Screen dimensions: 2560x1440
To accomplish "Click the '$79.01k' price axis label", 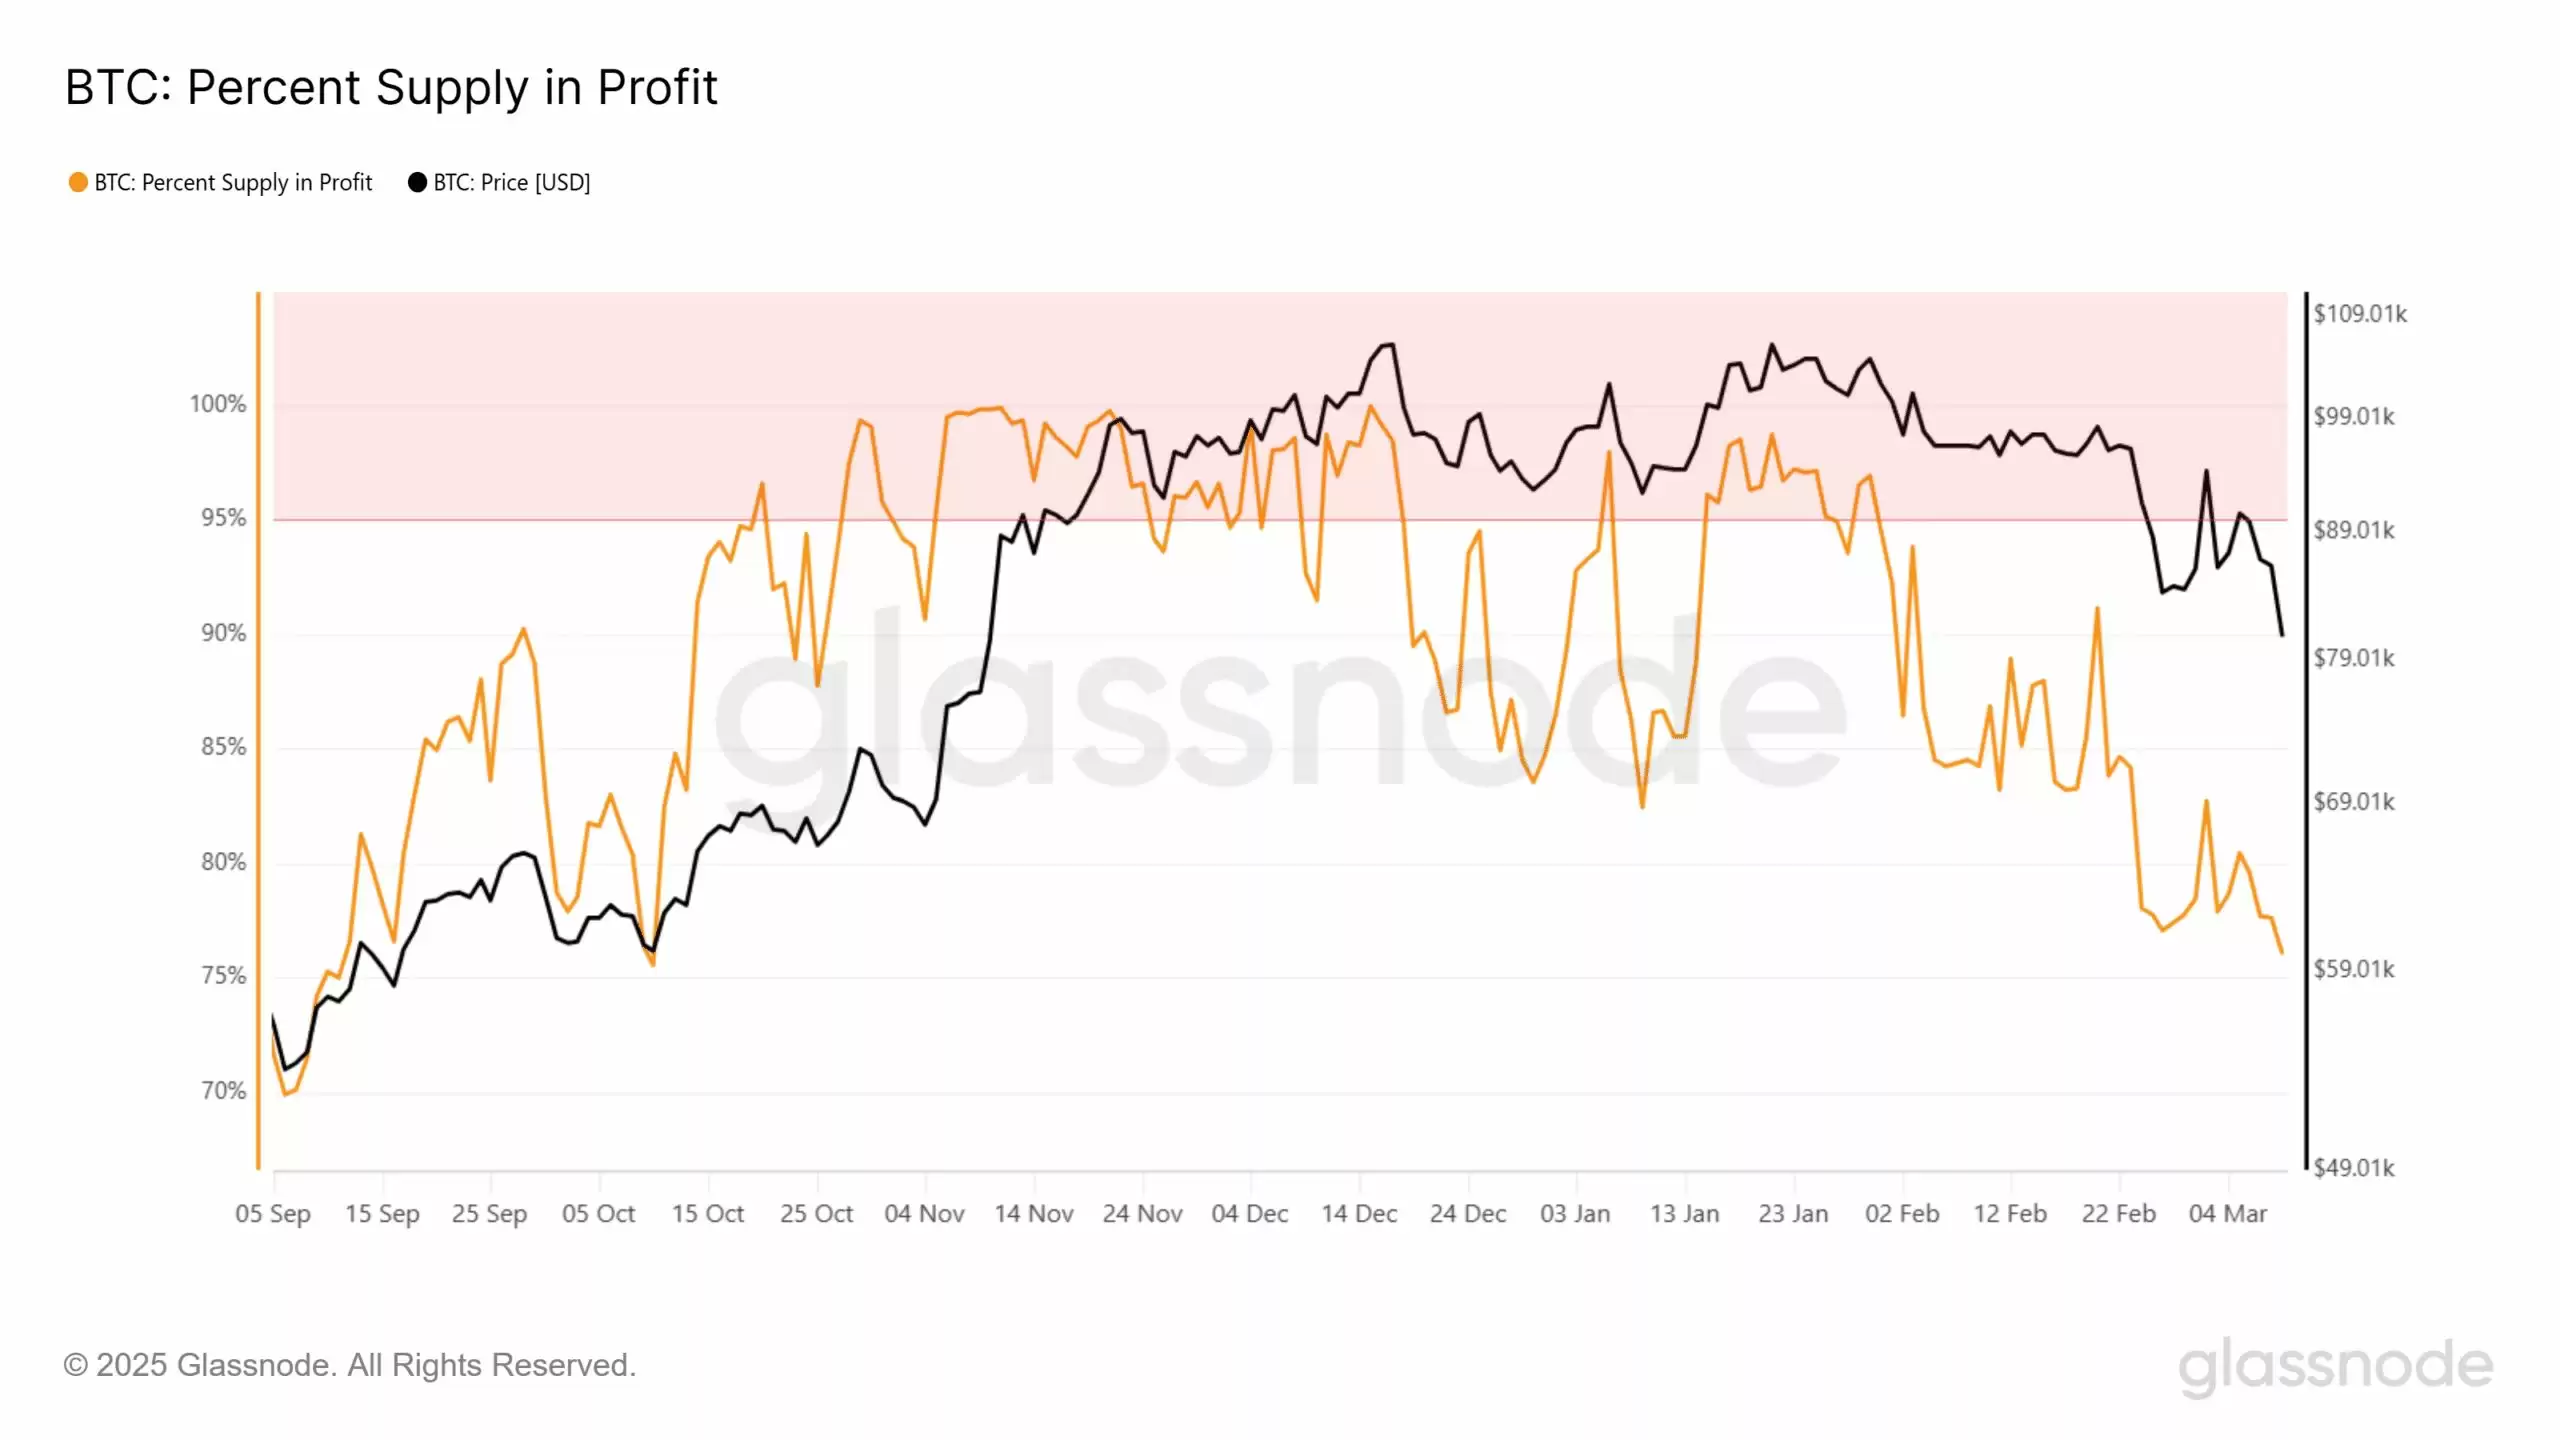I will 2354,658.
